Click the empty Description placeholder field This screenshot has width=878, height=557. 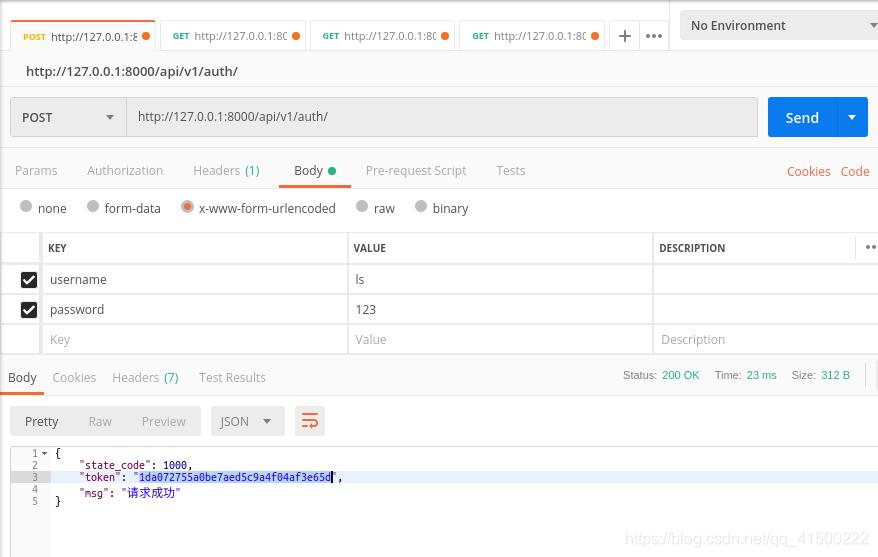[x=765, y=340]
